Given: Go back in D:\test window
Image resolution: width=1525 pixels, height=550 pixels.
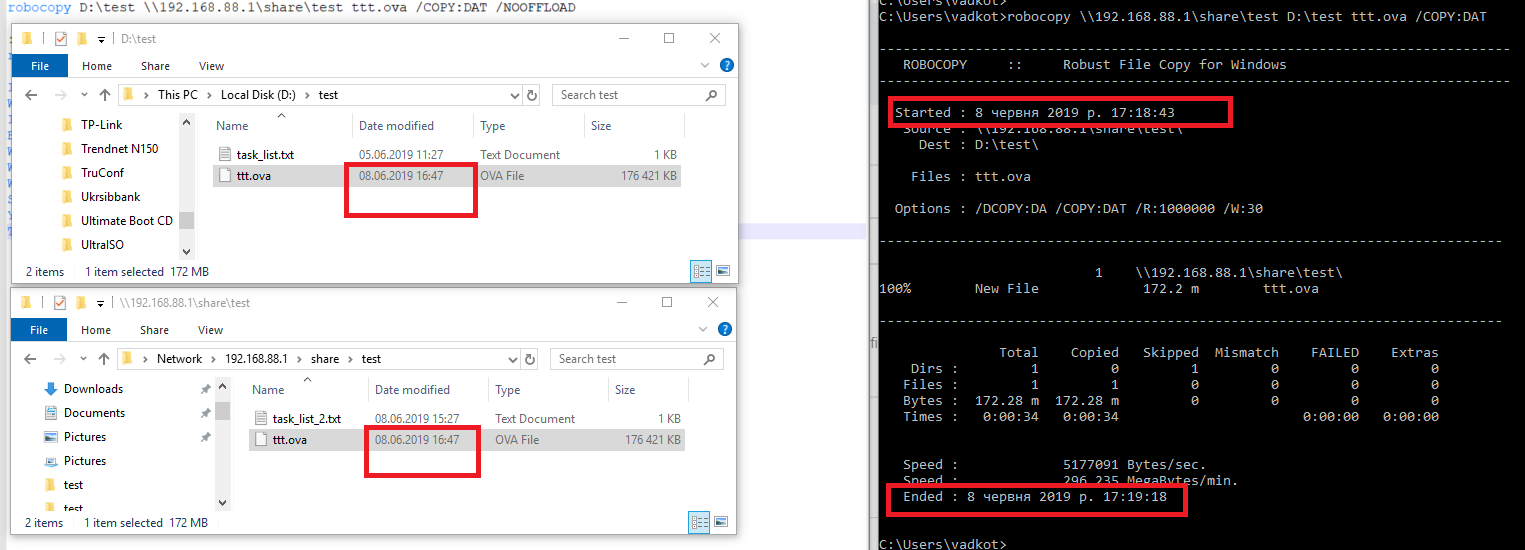Looking at the screenshot, I should click(x=31, y=95).
